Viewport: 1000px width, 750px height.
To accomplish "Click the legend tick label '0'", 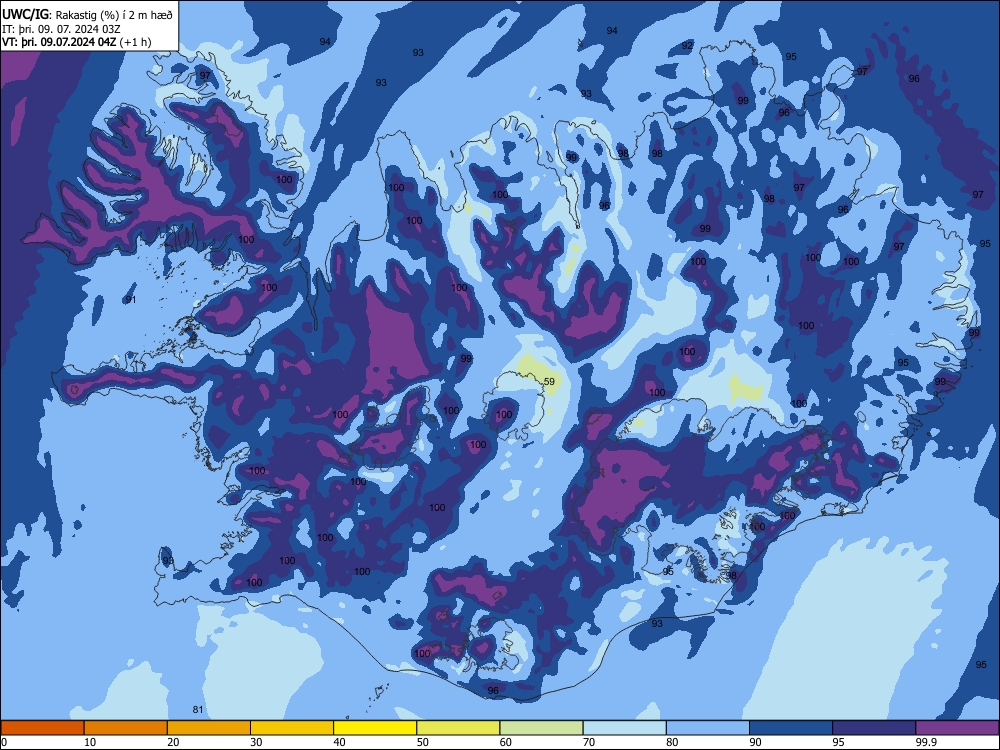I will 3,742.
